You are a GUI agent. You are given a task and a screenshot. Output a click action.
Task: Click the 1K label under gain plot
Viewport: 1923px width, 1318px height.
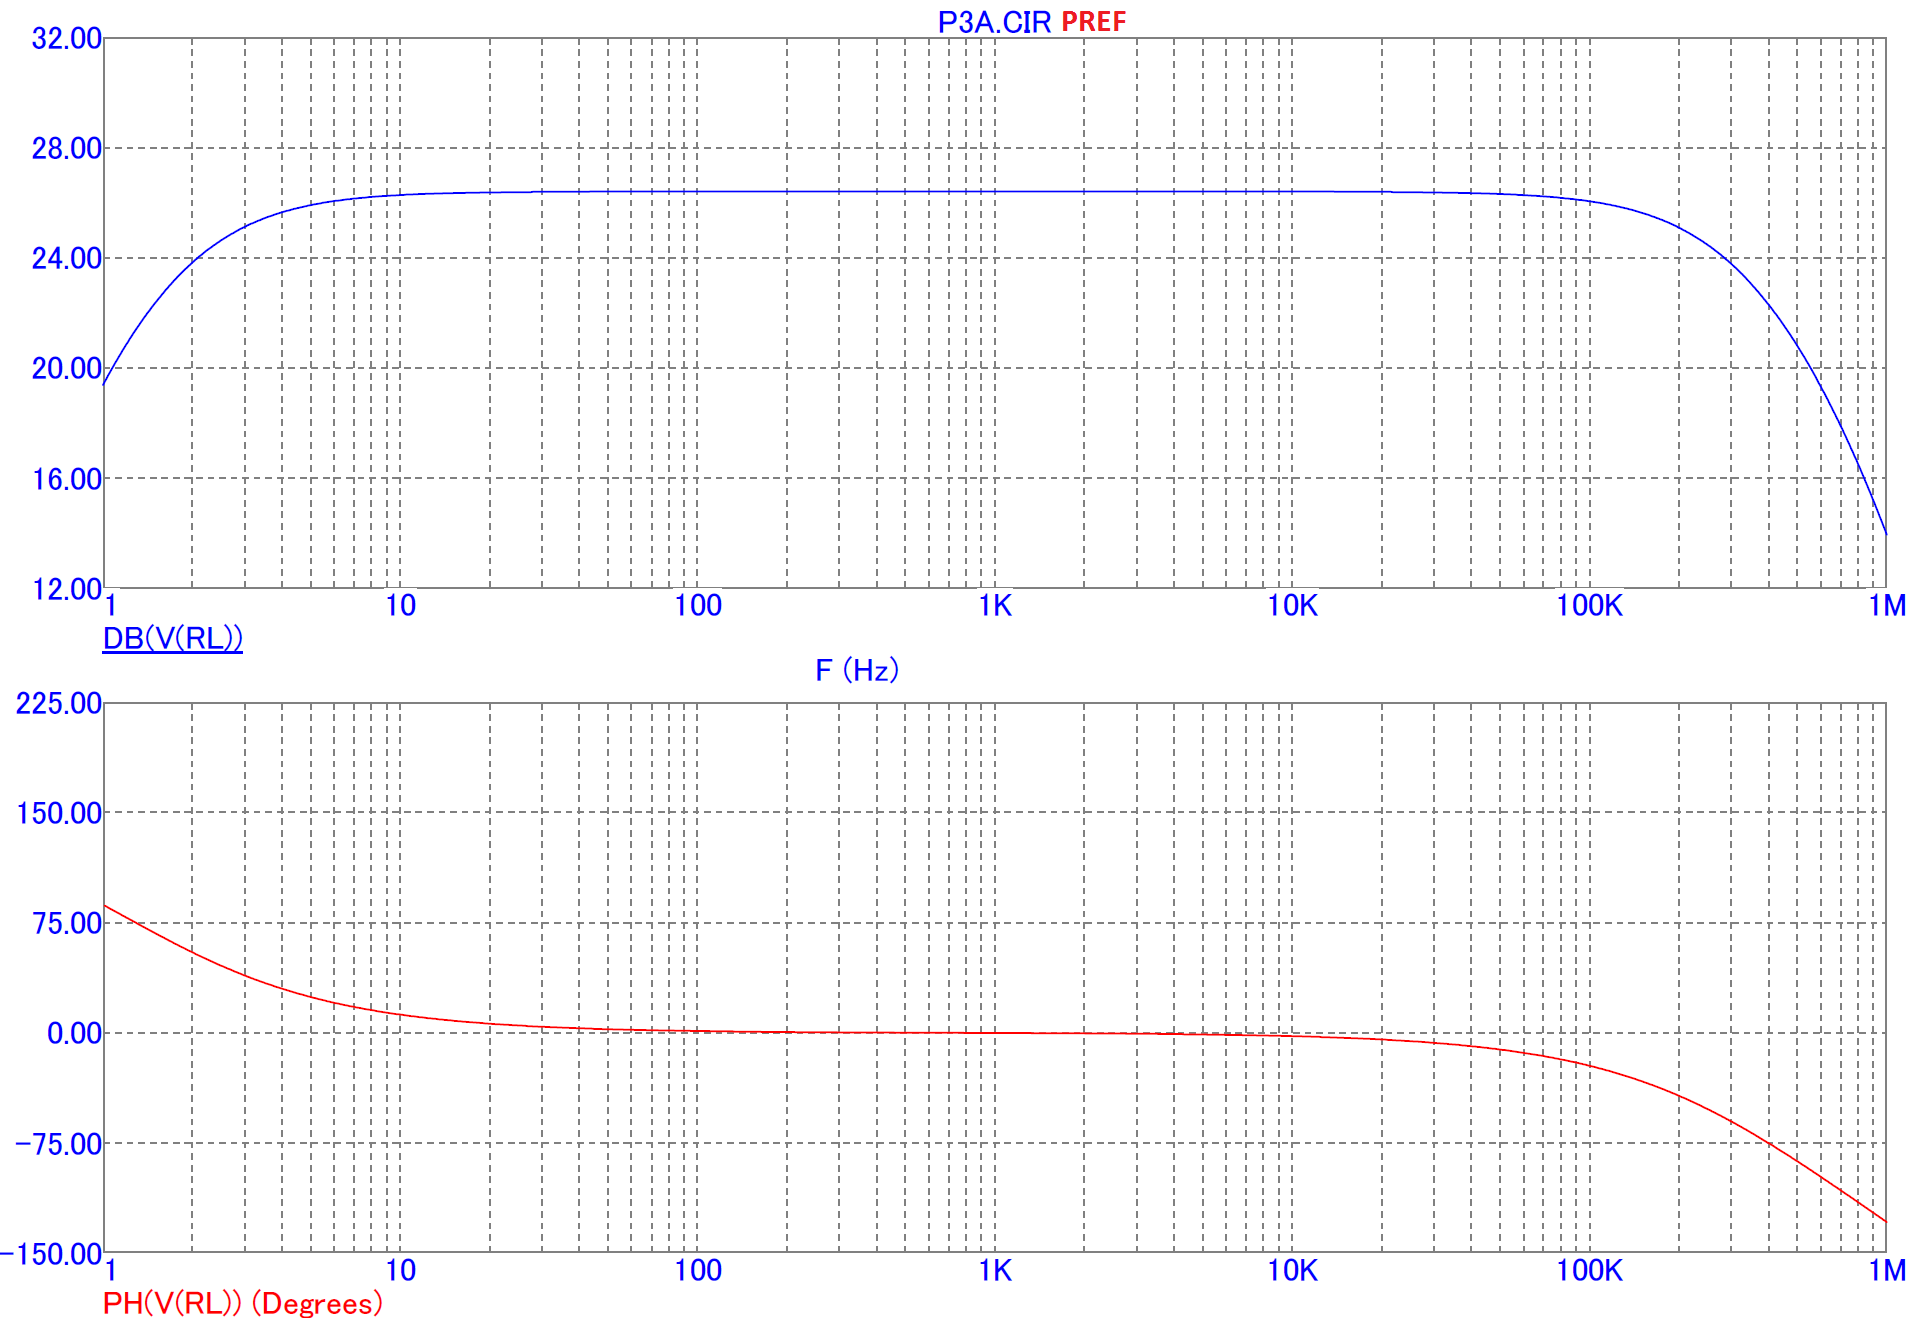tap(995, 606)
